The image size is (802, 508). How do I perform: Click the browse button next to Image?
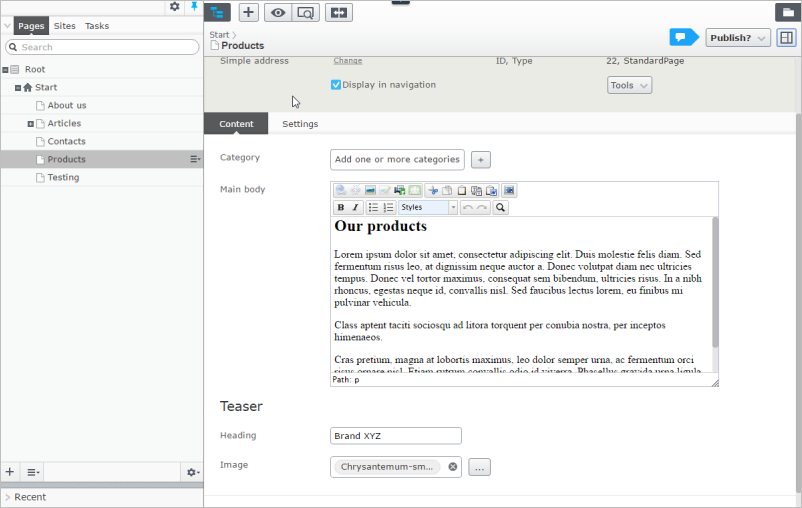[479, 467]
